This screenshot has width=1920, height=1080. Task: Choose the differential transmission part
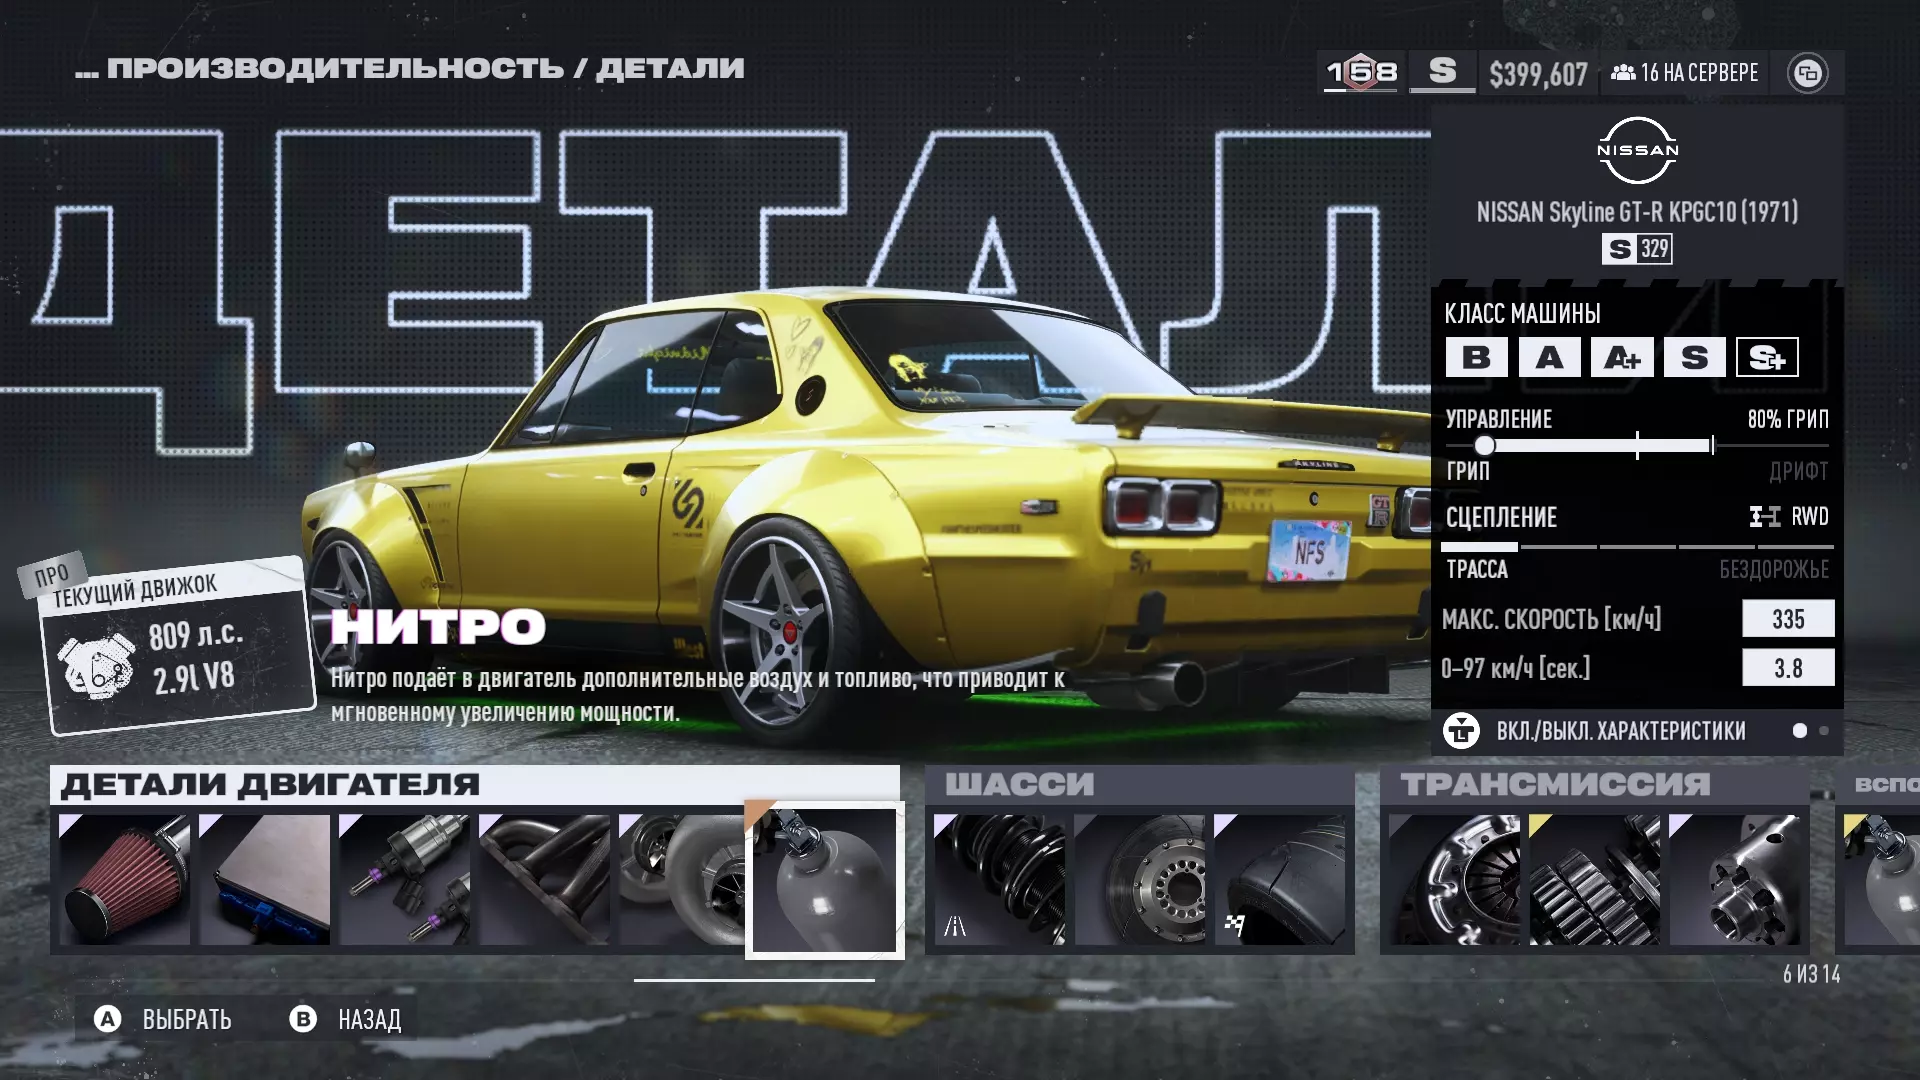(x=1734, y=879)
